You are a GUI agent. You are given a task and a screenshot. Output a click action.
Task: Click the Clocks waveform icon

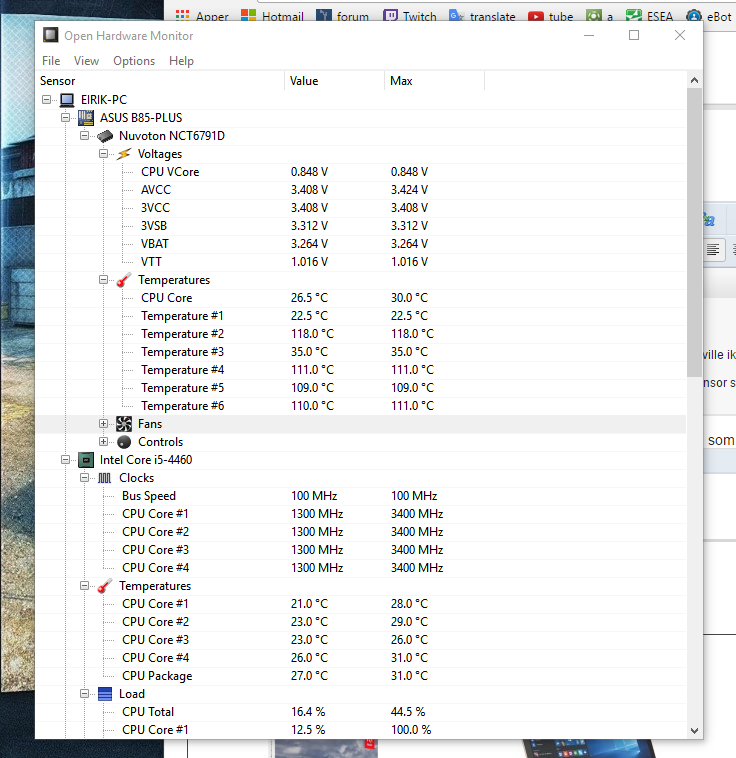(x=105, y=478)
